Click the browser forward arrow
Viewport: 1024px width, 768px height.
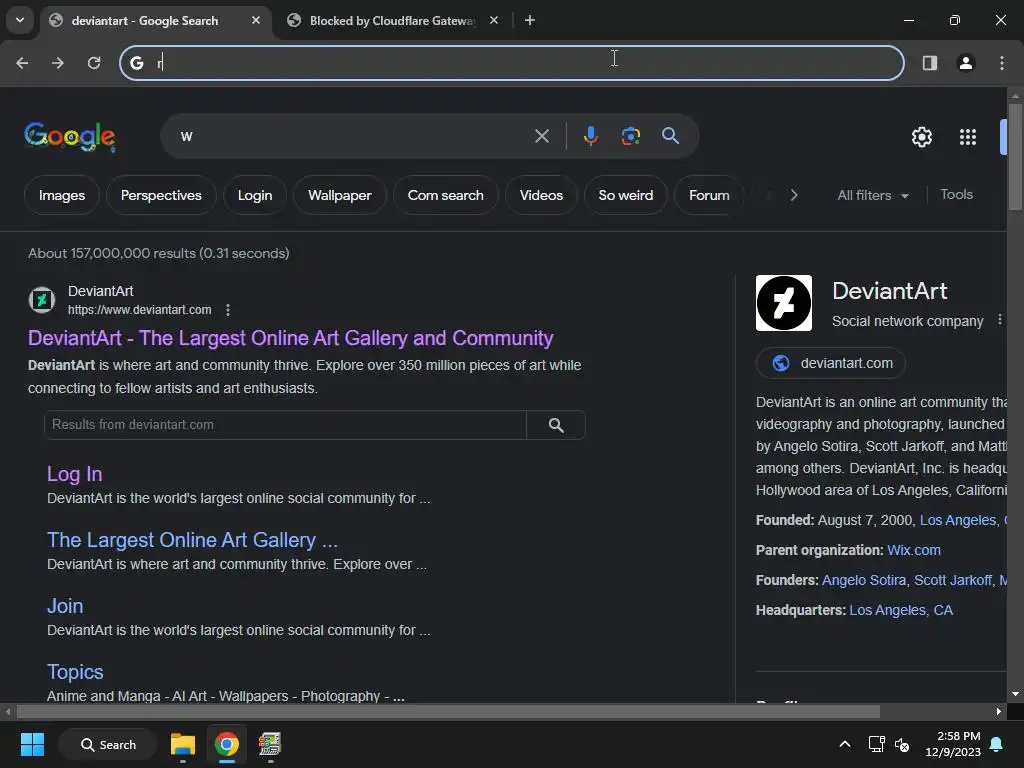(x=58, y=63)
